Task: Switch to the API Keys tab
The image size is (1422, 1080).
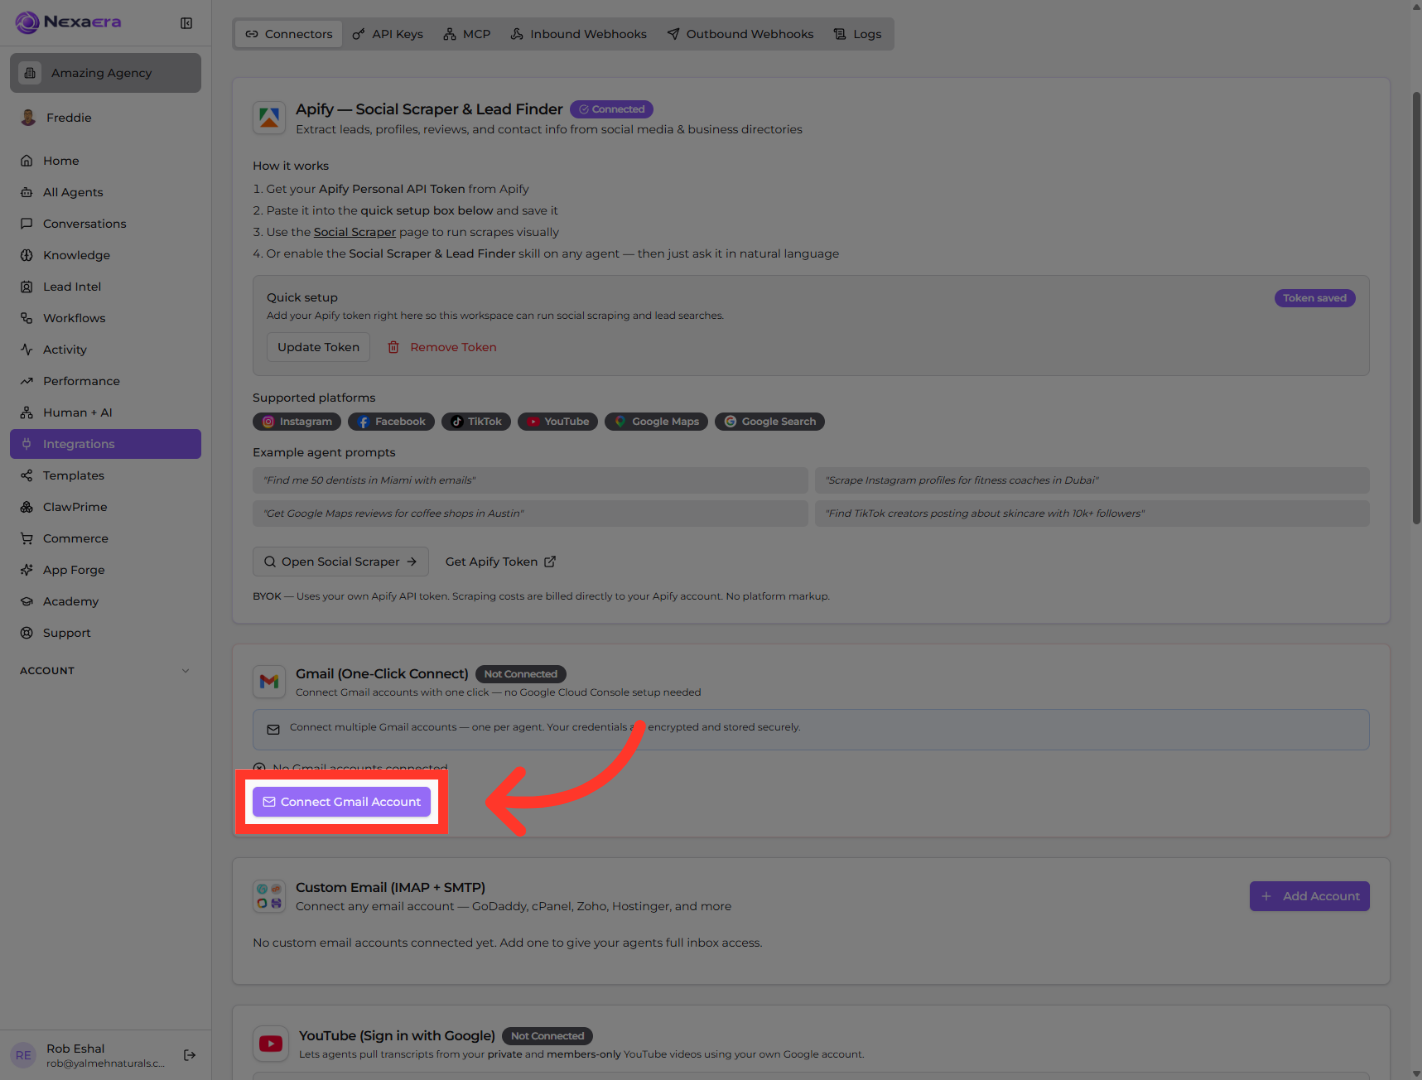Action: tap(388, 34)
